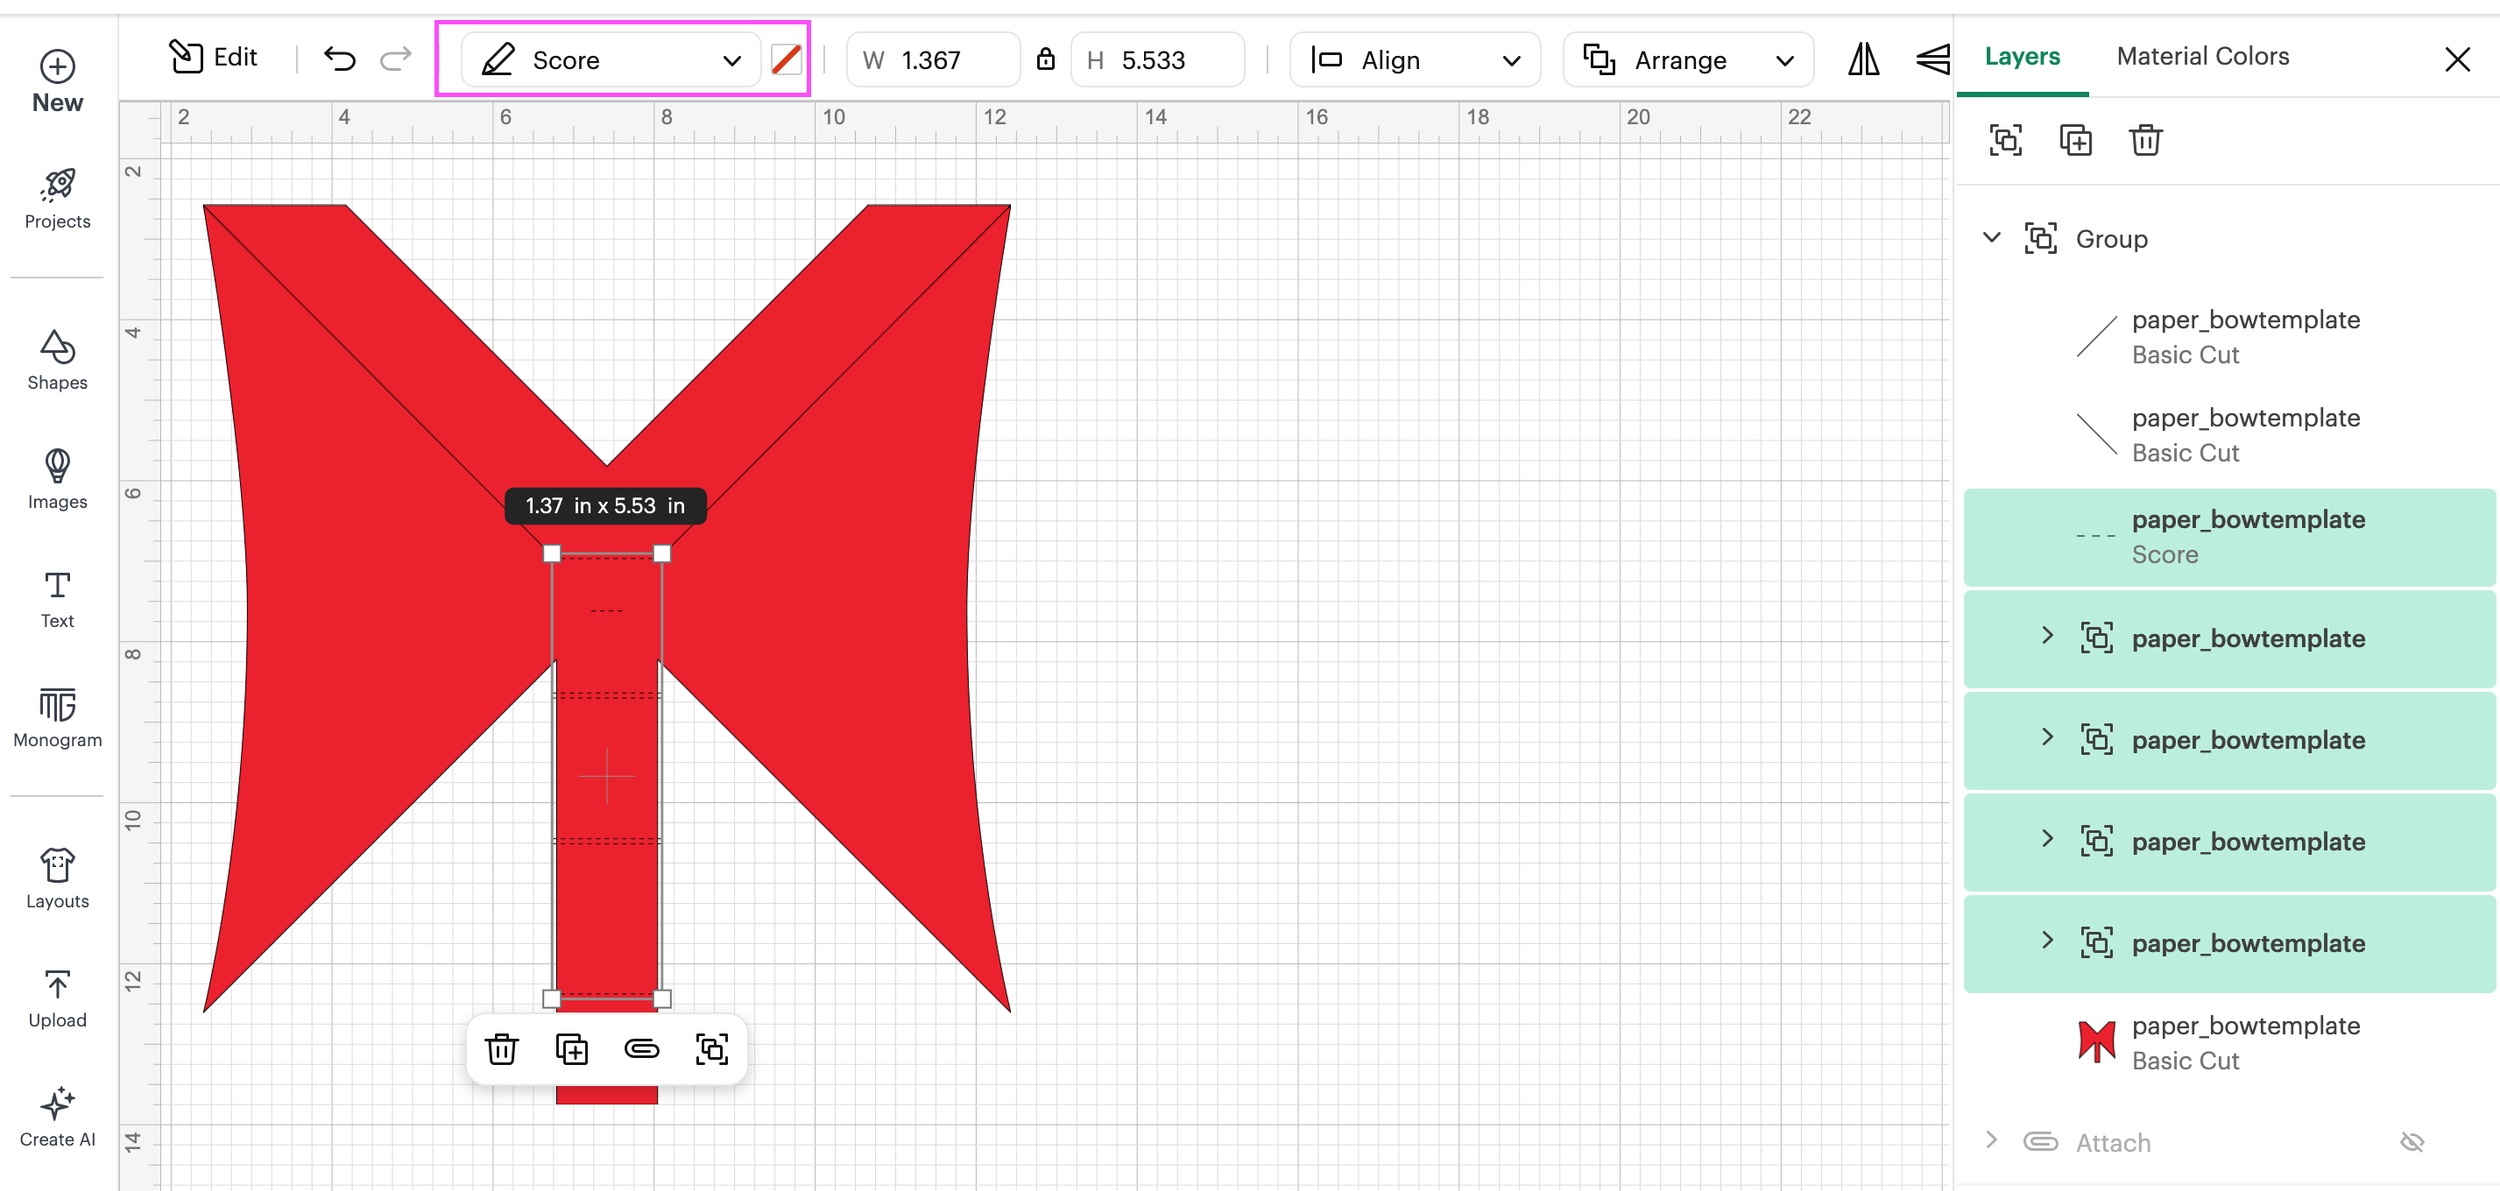The width and height of the screenshot is (2500, 1191).
Task: Click the Group icon at Layers panel top
Action: click(x=2005, y=140)
